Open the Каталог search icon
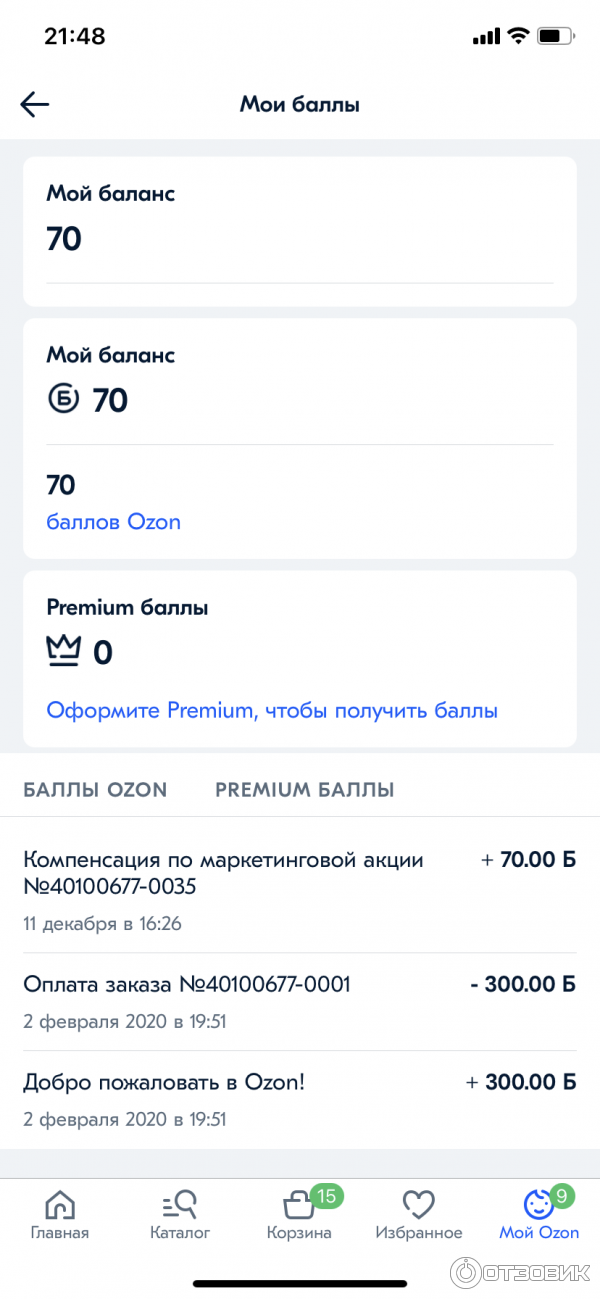Image resolution: width=600 pixels, height=1299 pixels. point(180,1204)
